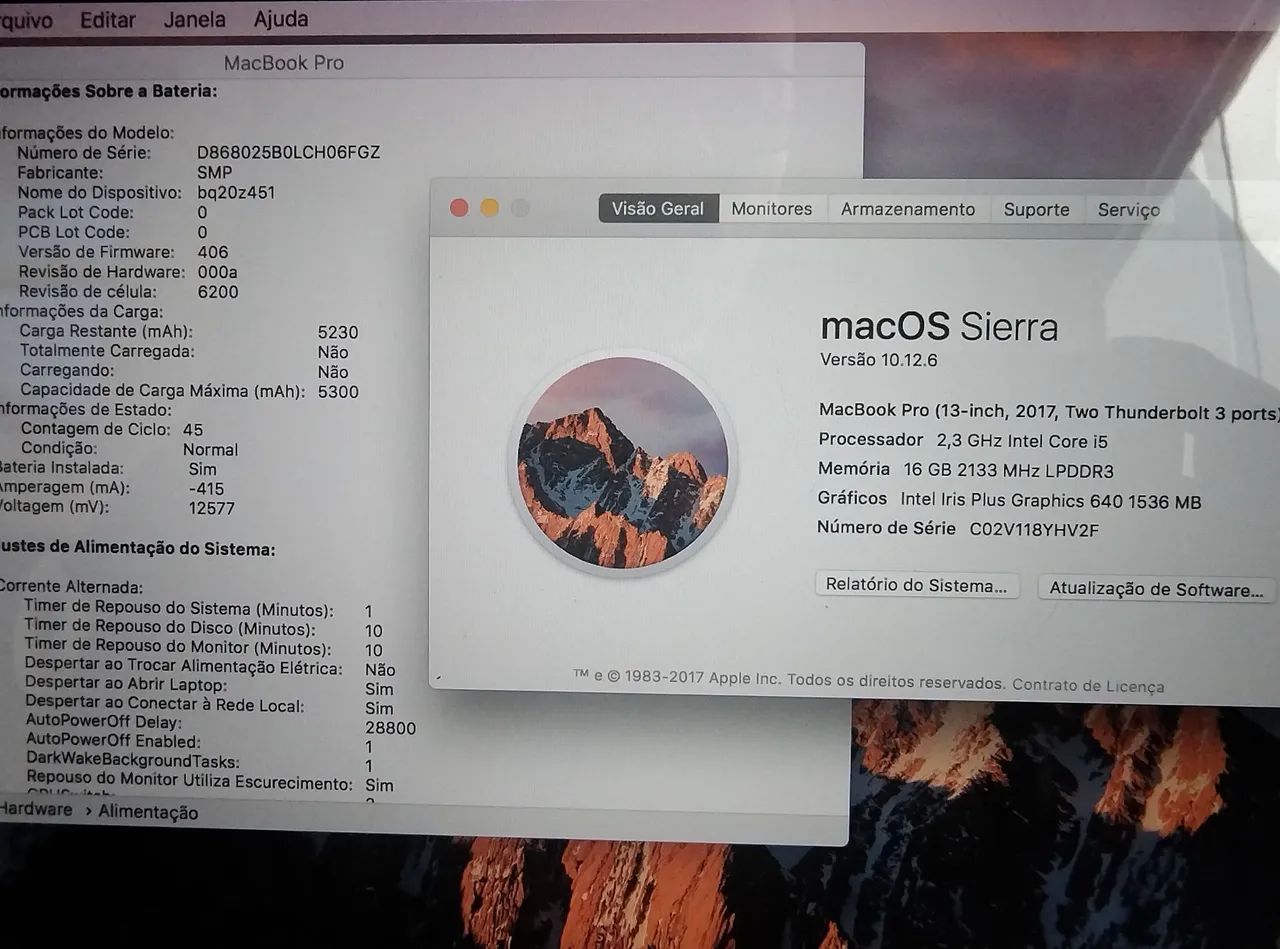
Task: Select battery serial number D868025B0LCH06FGZ
Action: 289,153
